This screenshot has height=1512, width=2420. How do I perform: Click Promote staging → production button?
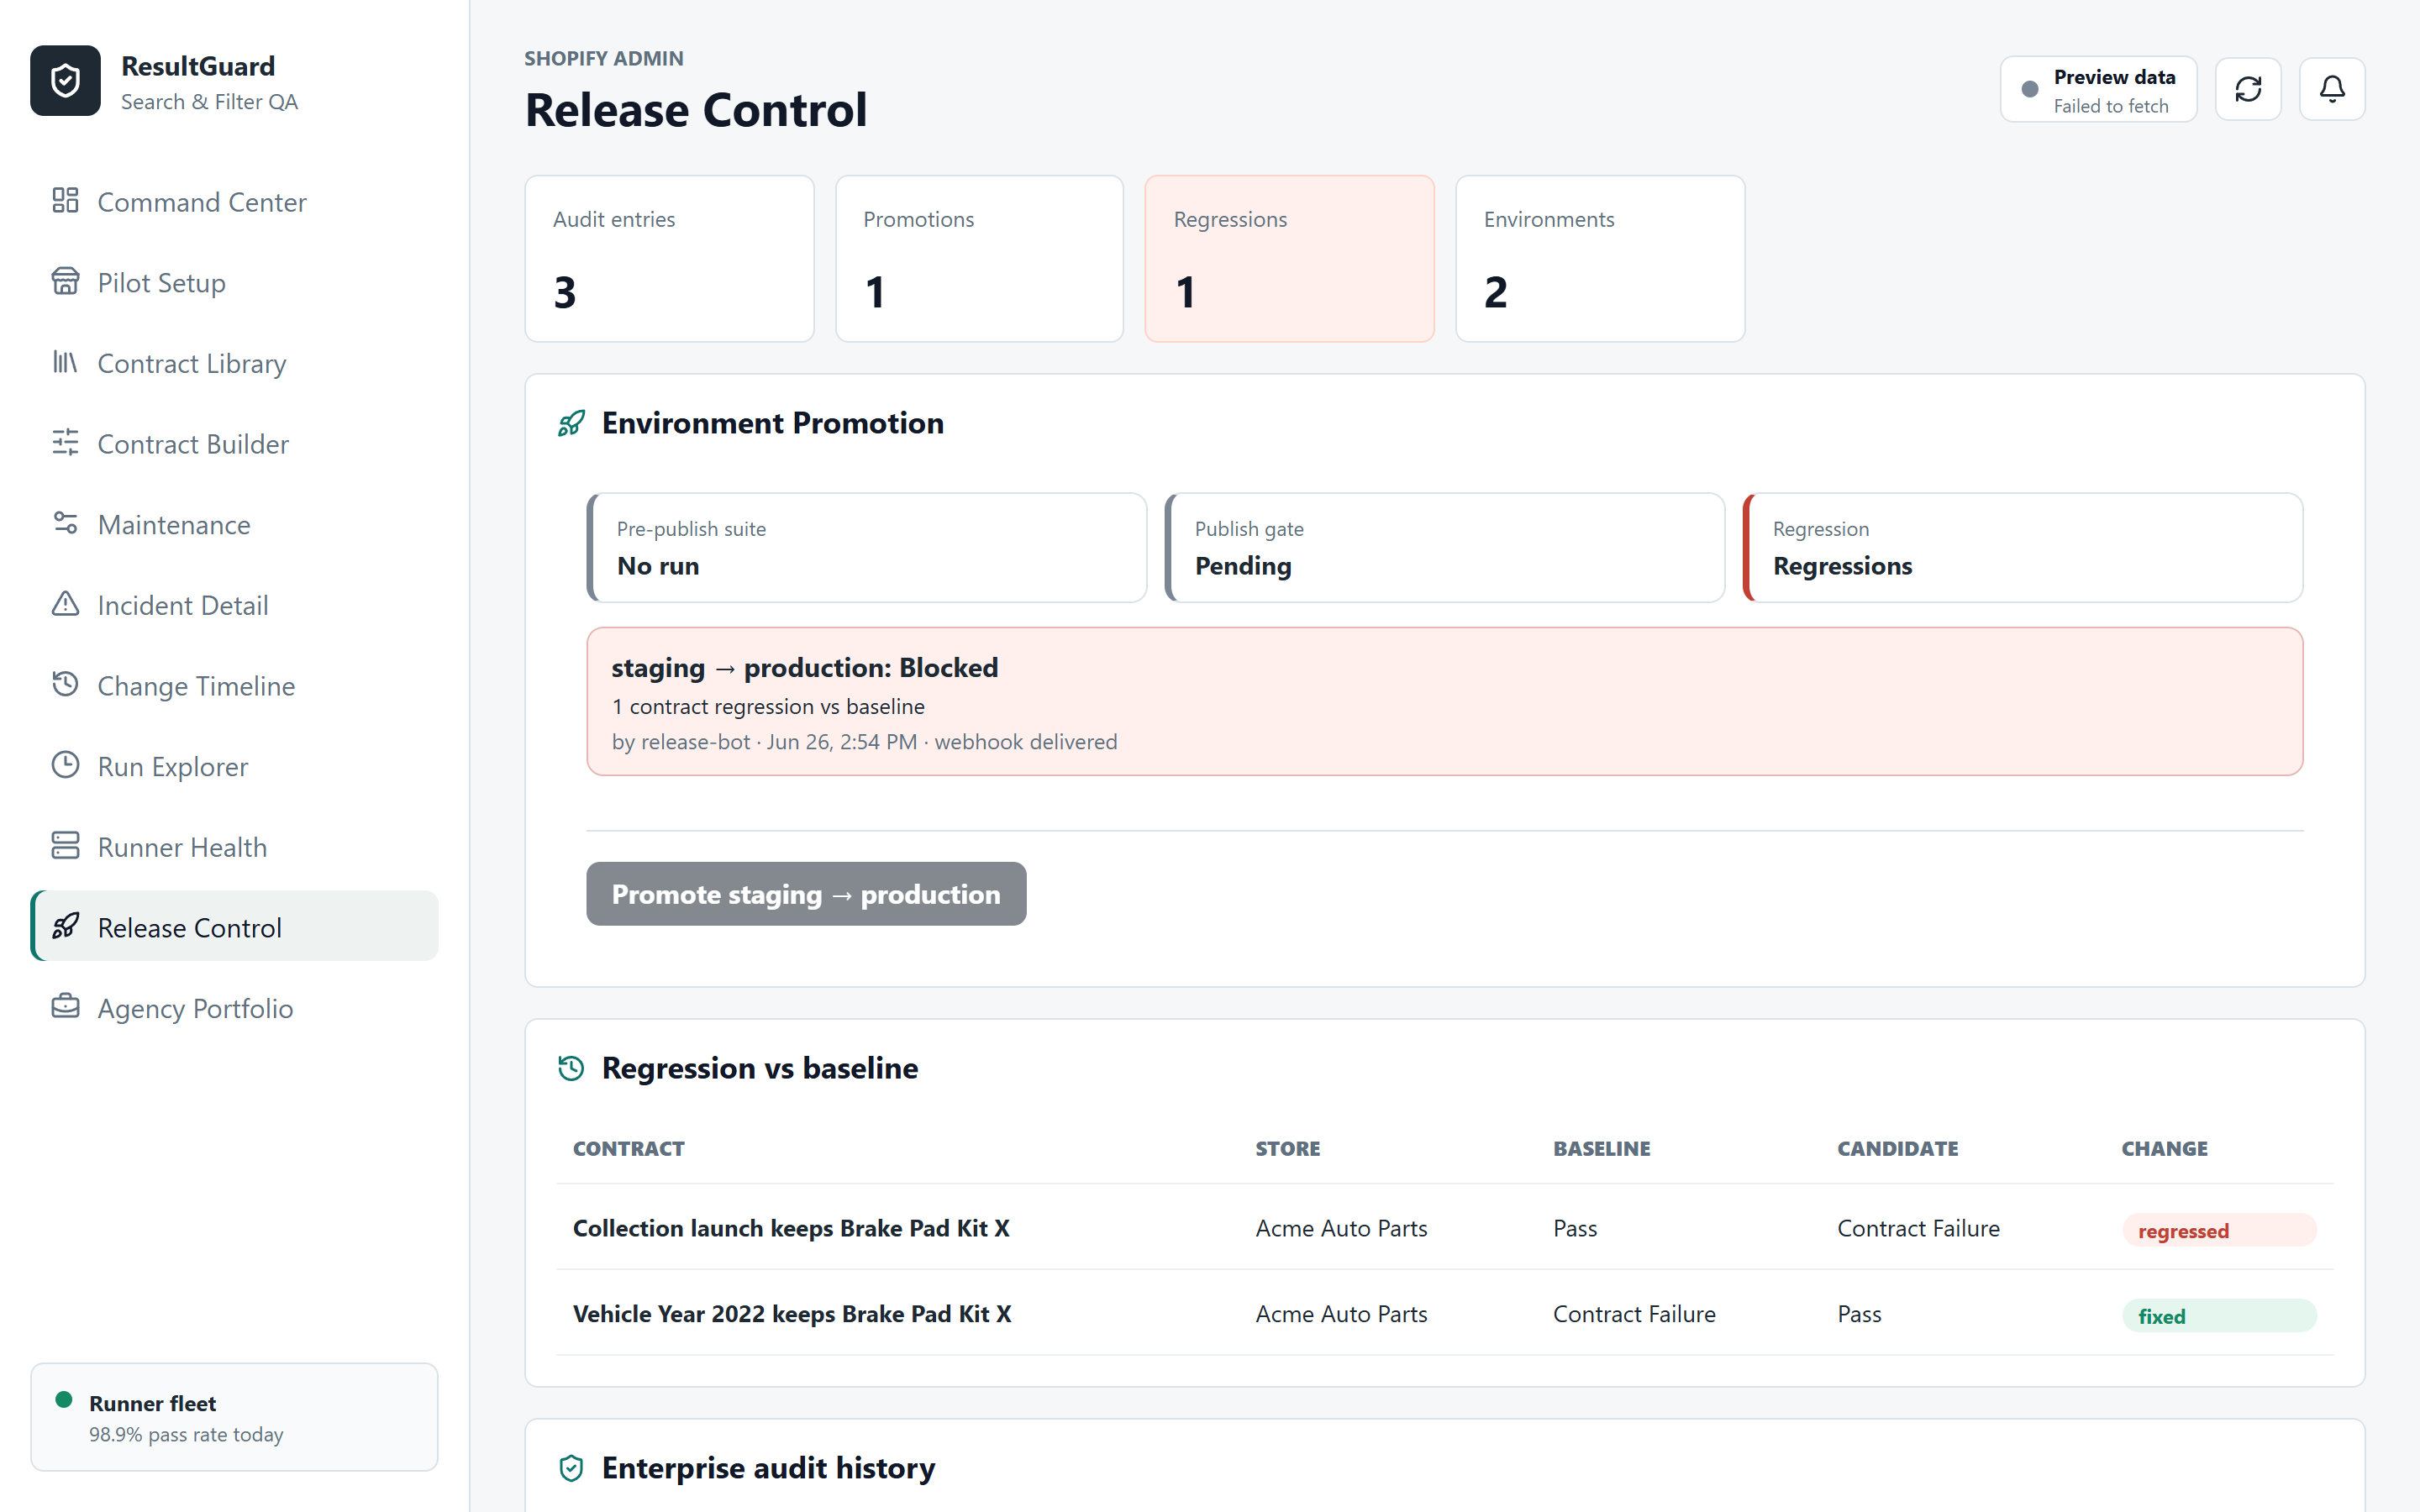coord(806,894)
